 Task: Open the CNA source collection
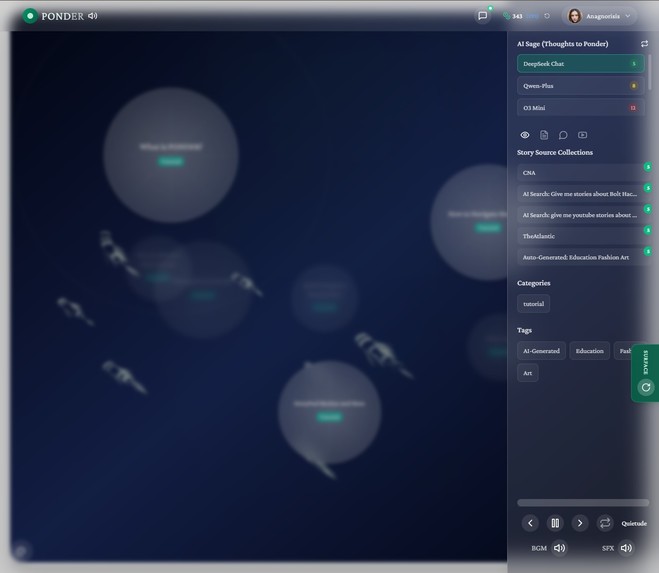pos(583,173)
